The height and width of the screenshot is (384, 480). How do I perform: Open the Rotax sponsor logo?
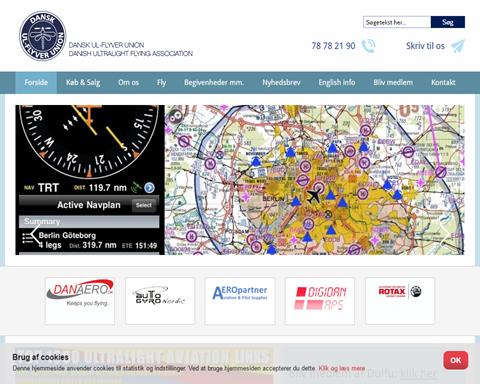(x=400, y=301)
